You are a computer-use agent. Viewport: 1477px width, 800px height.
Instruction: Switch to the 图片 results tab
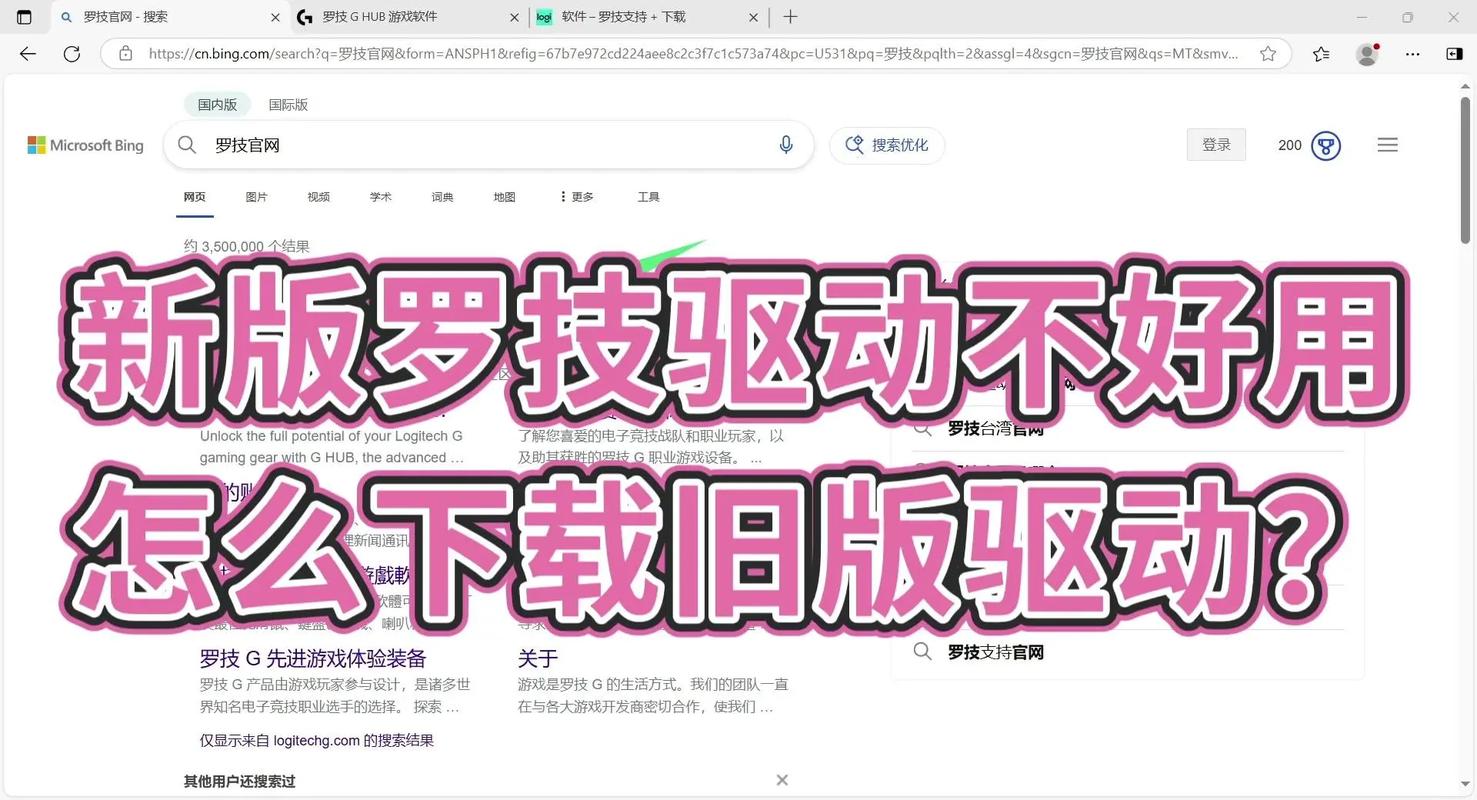[x=256, y=197]
